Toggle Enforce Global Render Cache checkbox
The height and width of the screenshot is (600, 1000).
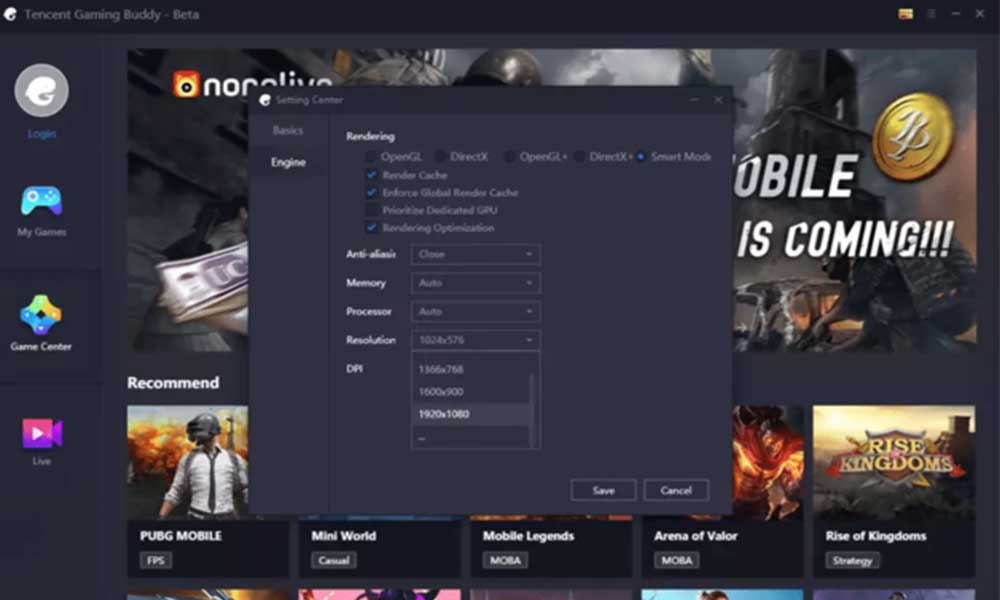[x=371, y=193]
